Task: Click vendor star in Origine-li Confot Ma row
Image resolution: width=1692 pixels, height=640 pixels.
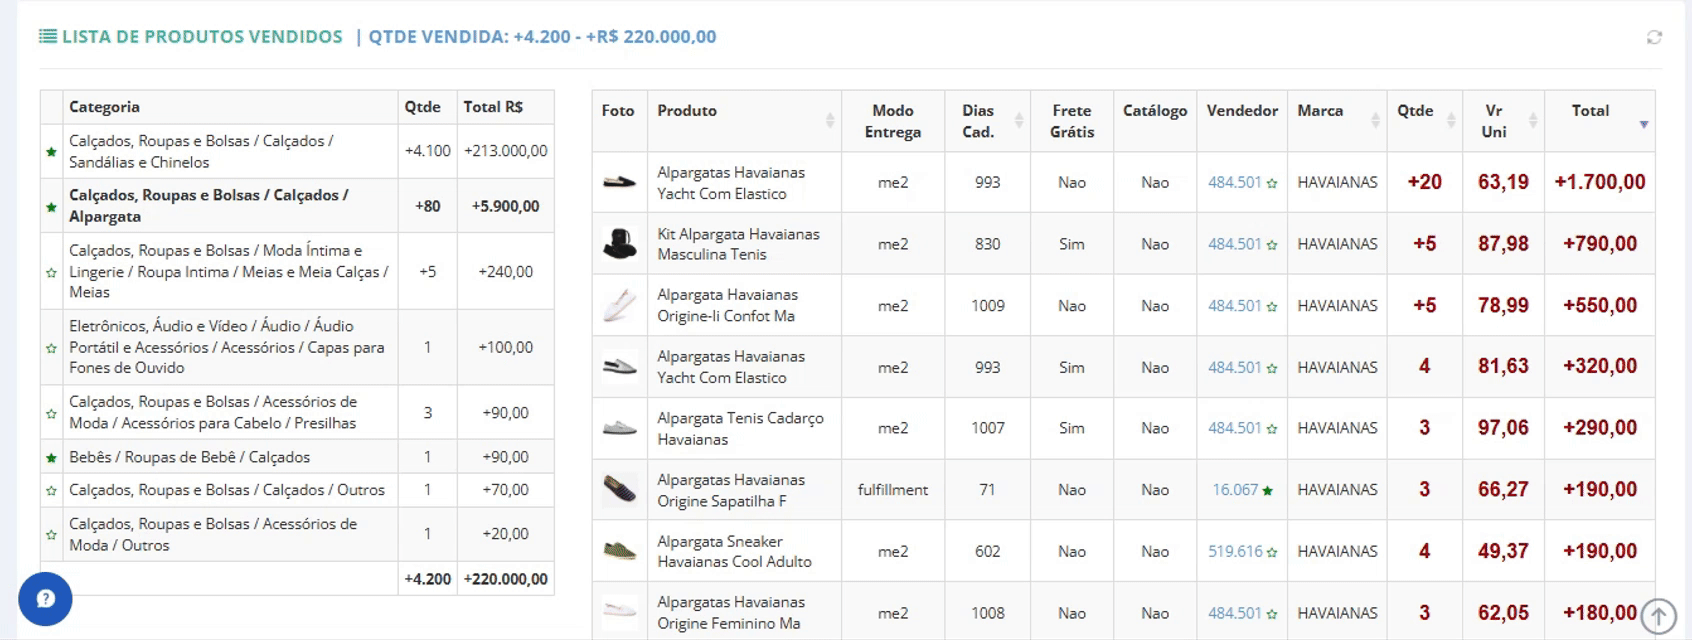Action: tap(1272, 307)
